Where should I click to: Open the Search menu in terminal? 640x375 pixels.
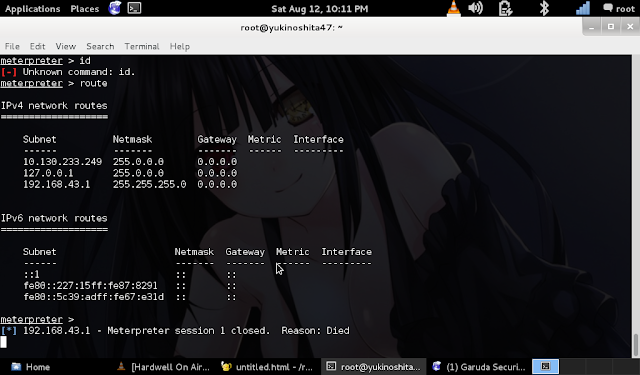tap(100, 47)
